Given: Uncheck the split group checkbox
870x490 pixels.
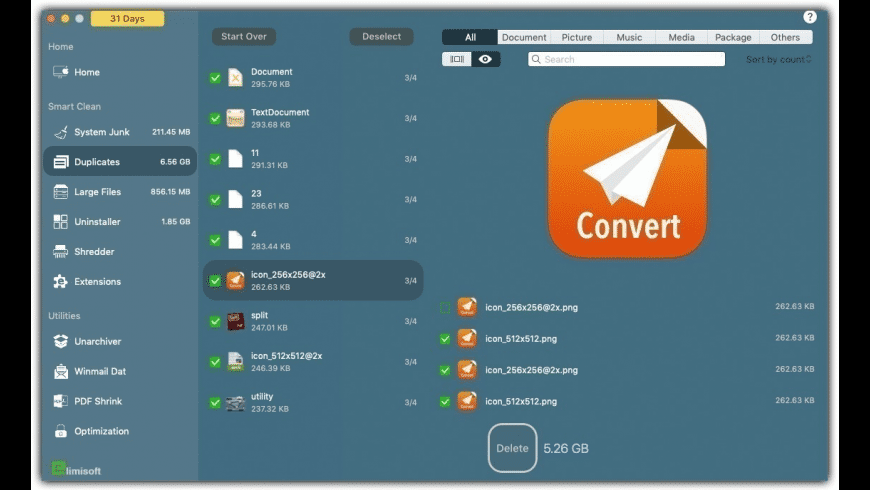Looking at the screenshot, I should point(215,321).
